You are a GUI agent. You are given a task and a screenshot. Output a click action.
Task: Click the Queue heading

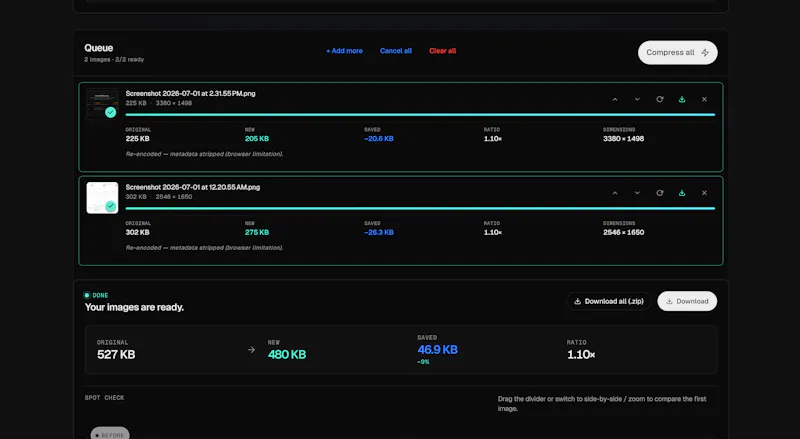click(98, 48)
